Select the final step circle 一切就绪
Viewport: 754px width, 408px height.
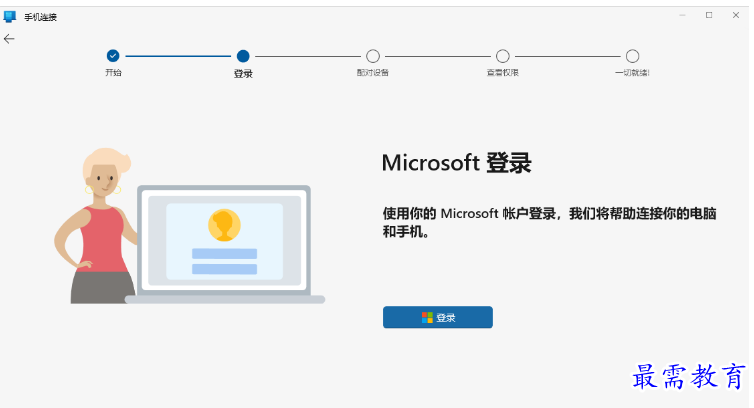[x=632, y=56]
